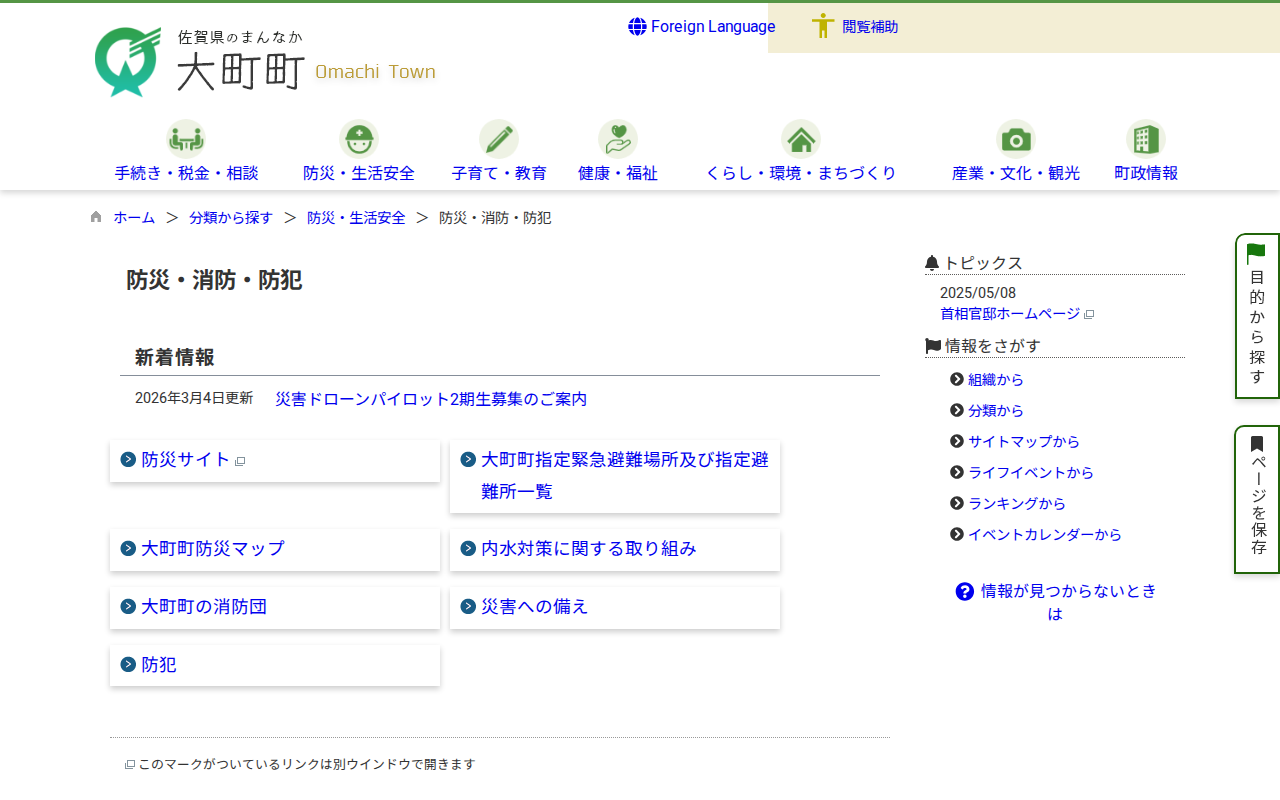Screen dimensions: 1280x800
Task: Open the ページを保存 side panel
Action: tap(1257, 499)
